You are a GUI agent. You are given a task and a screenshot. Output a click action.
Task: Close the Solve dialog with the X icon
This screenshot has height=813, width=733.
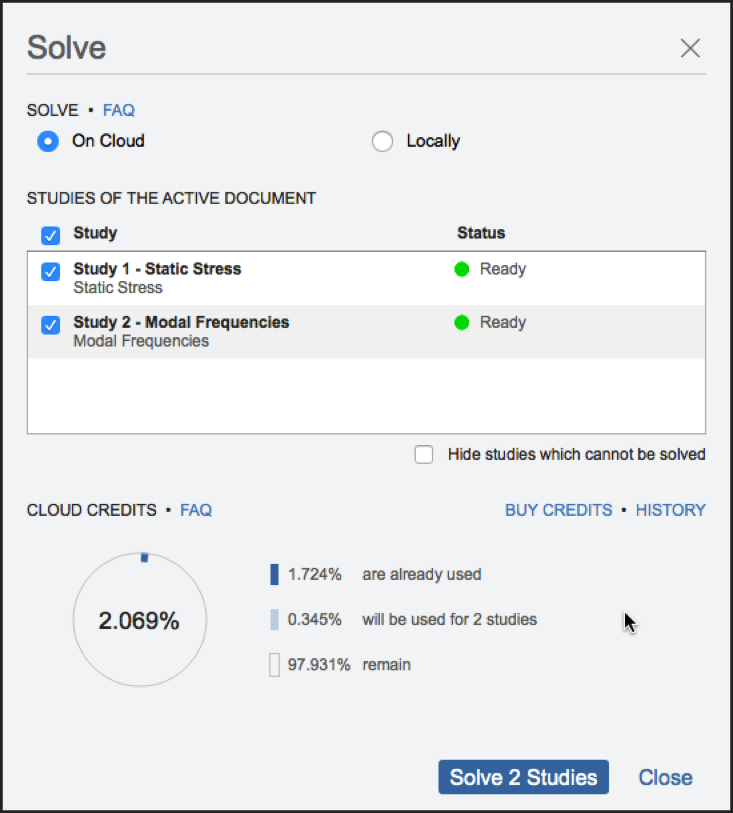690,48
